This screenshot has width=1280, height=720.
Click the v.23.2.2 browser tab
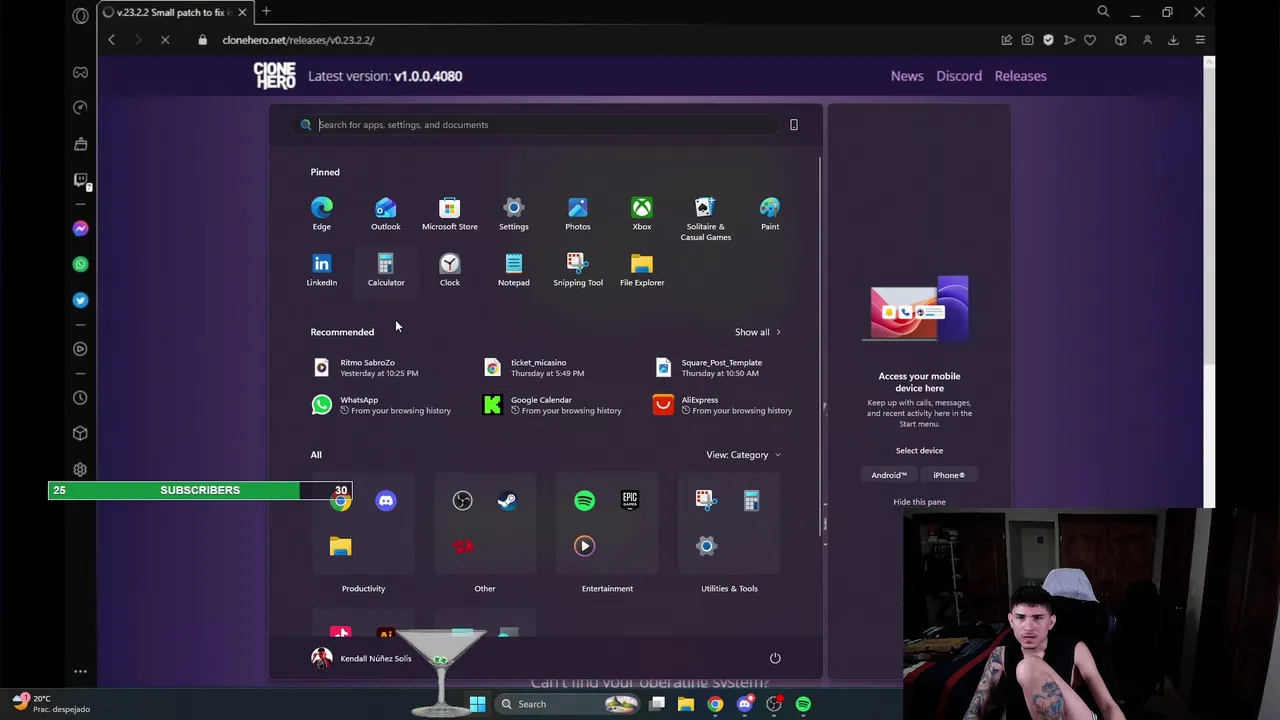pos(172,12)
